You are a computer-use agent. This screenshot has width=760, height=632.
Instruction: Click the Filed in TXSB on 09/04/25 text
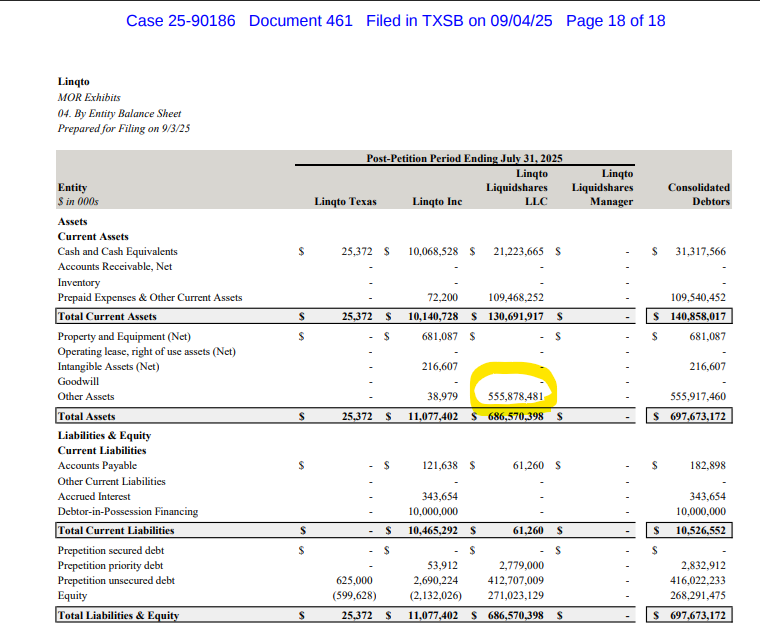point(459,21)
